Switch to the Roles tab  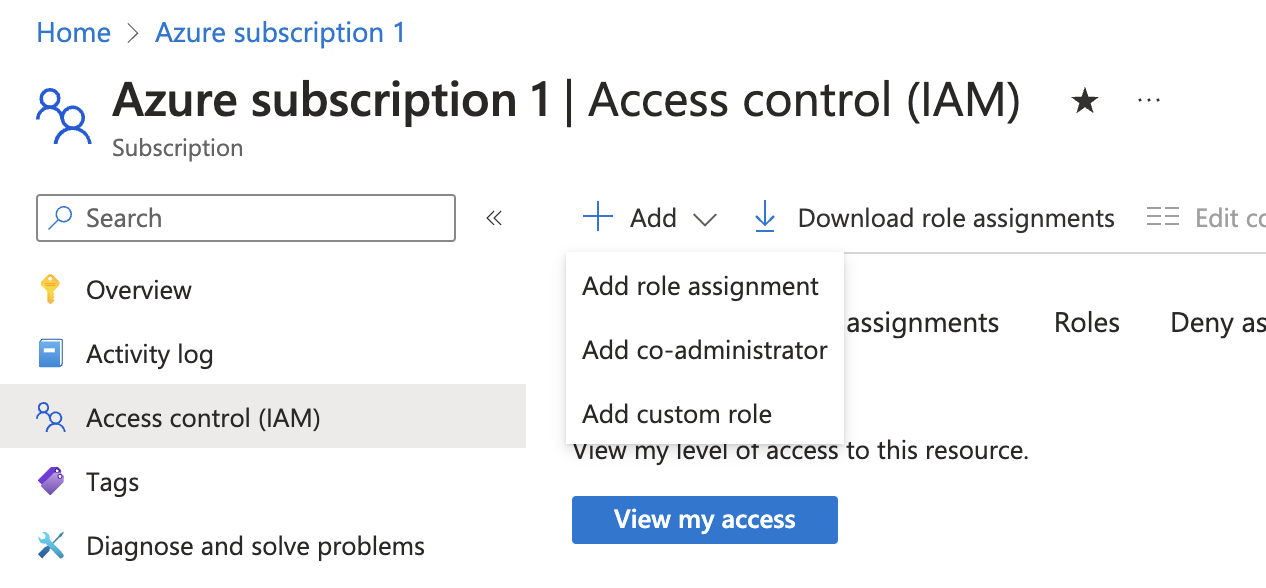click(x=1087, y=323)
